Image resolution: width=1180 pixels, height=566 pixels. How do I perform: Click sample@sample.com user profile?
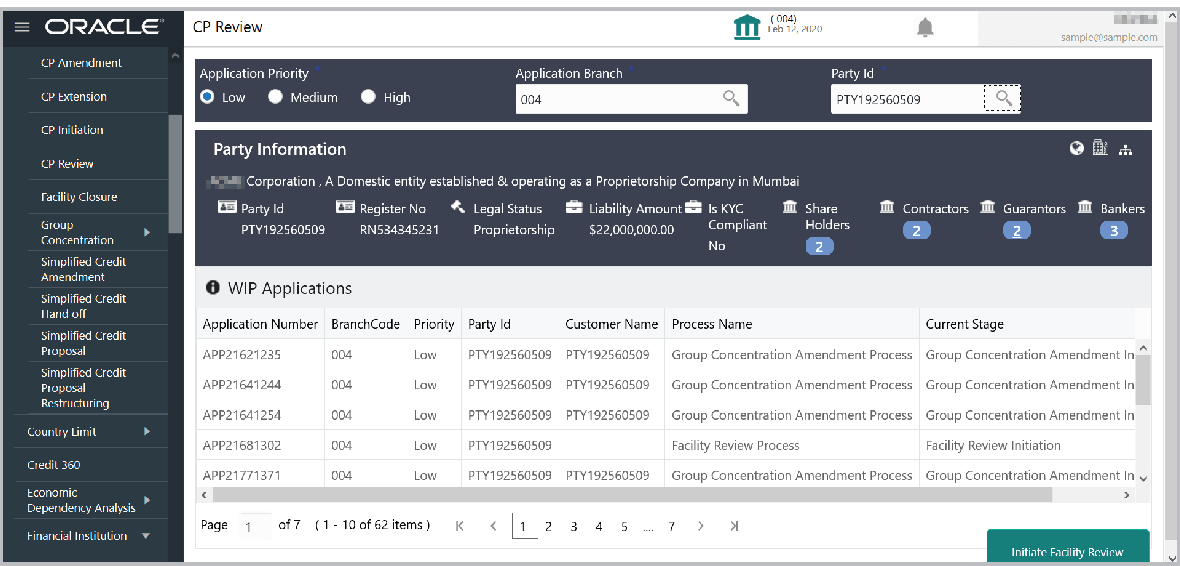pyautogui.click(x=1109, y=37)
